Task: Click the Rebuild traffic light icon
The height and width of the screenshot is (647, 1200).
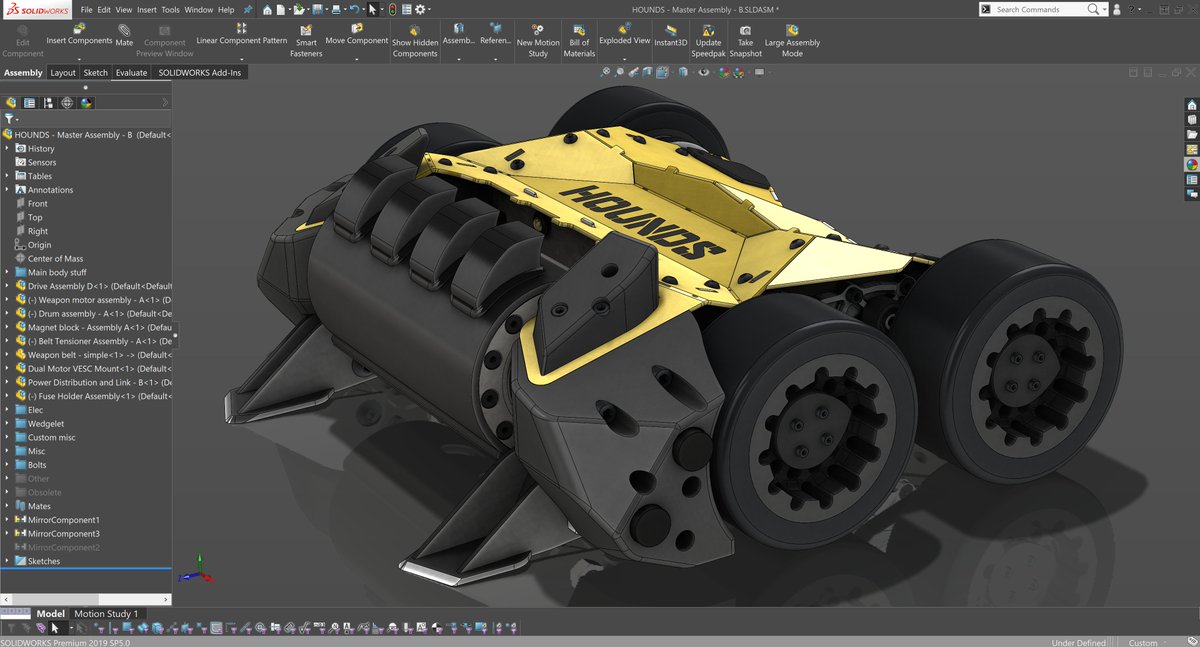Action: coord(391,9)
